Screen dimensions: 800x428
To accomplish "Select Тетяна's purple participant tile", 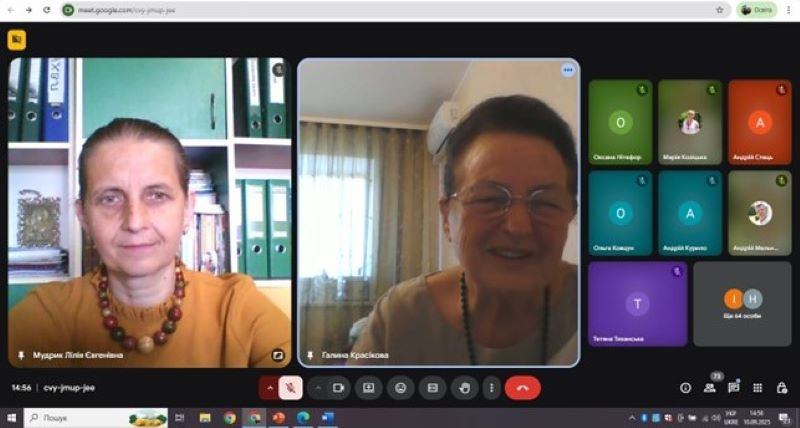I will 637,303.
